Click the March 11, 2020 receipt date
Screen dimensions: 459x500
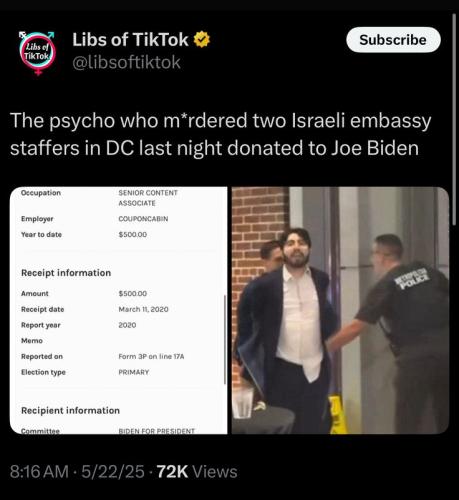(x=143, y=309)
